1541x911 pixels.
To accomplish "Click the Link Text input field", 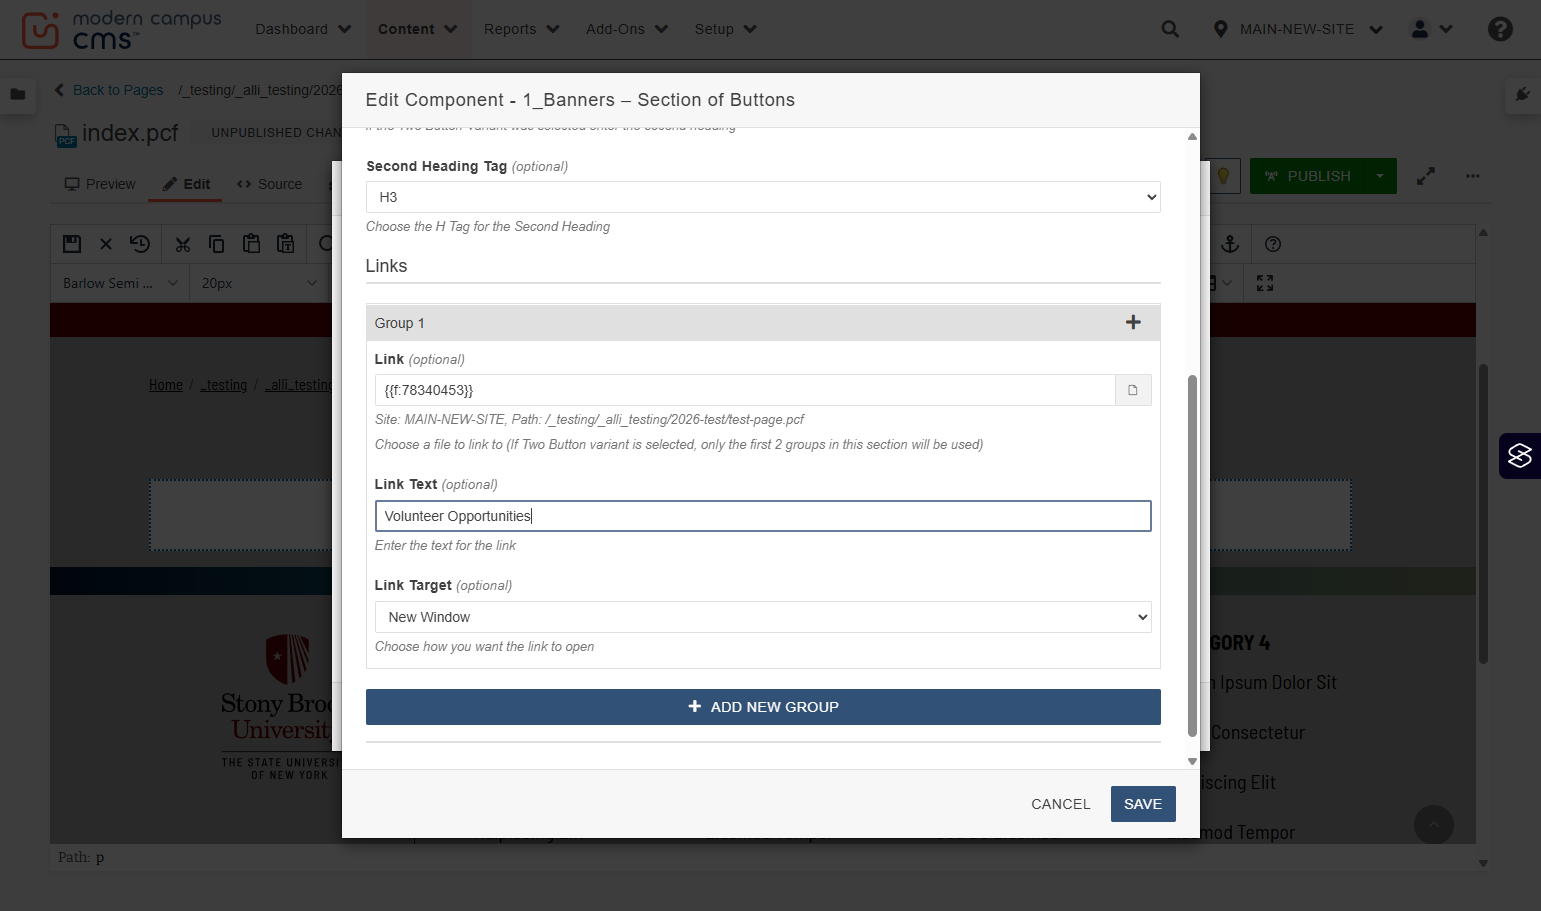I will [763, 516].
